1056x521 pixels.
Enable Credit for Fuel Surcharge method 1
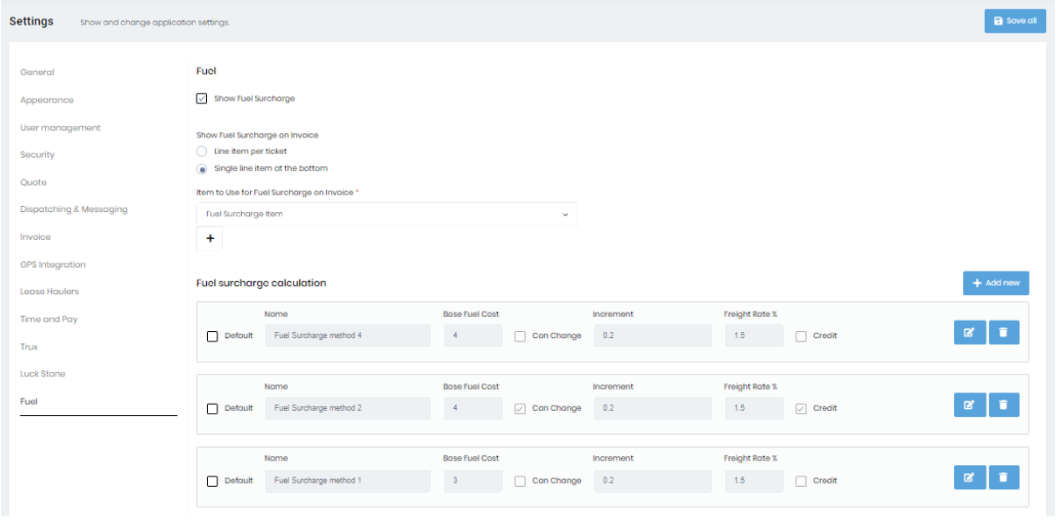tap(801, 481)
